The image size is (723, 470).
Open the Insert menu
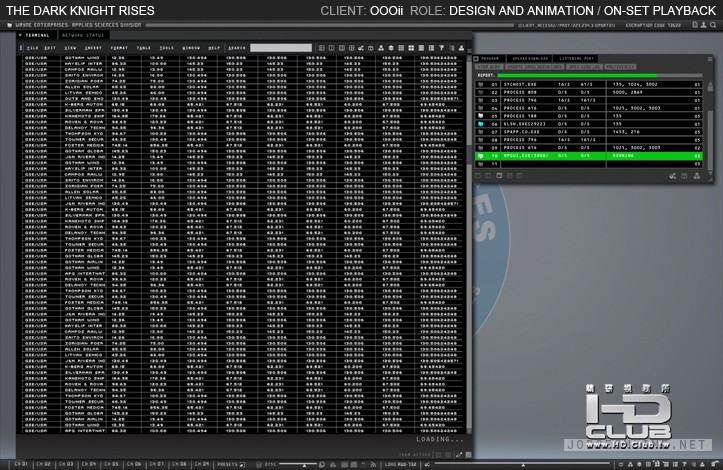[x=93, y=48]
